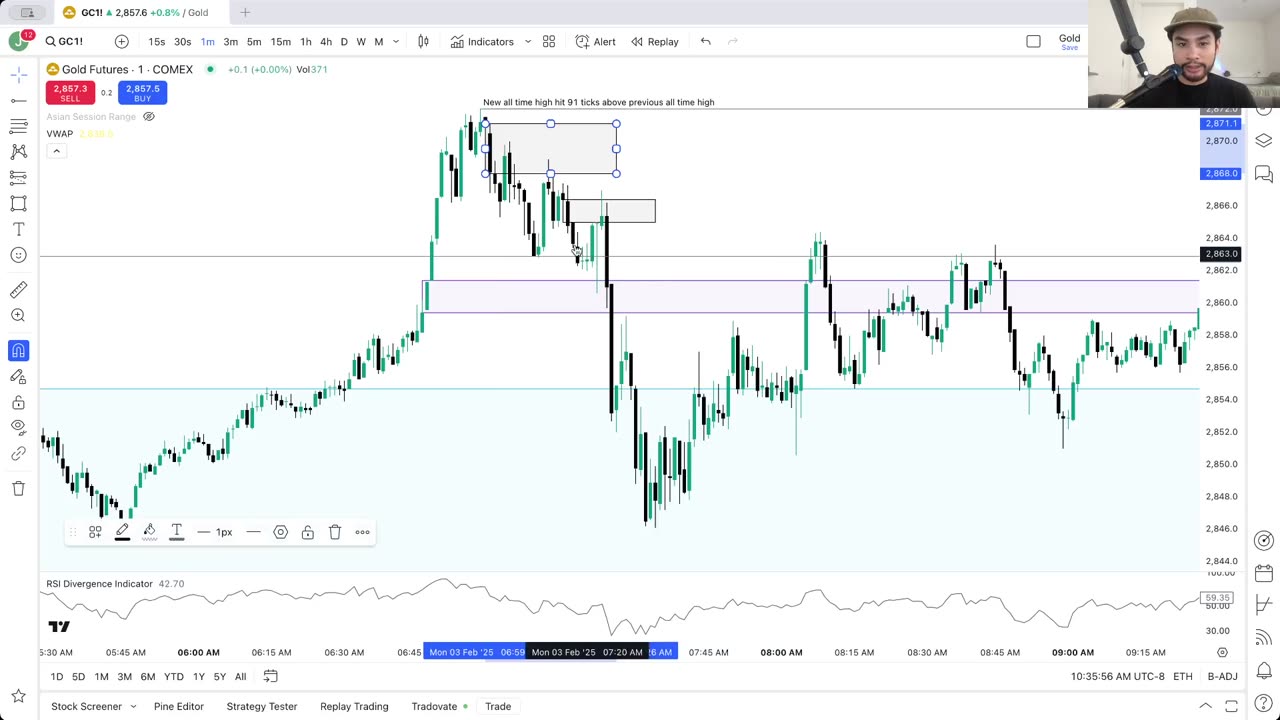Open the 10:35:56 AM UTC-8 timezone menu

pyautogui.click(x=1117, y=677)
